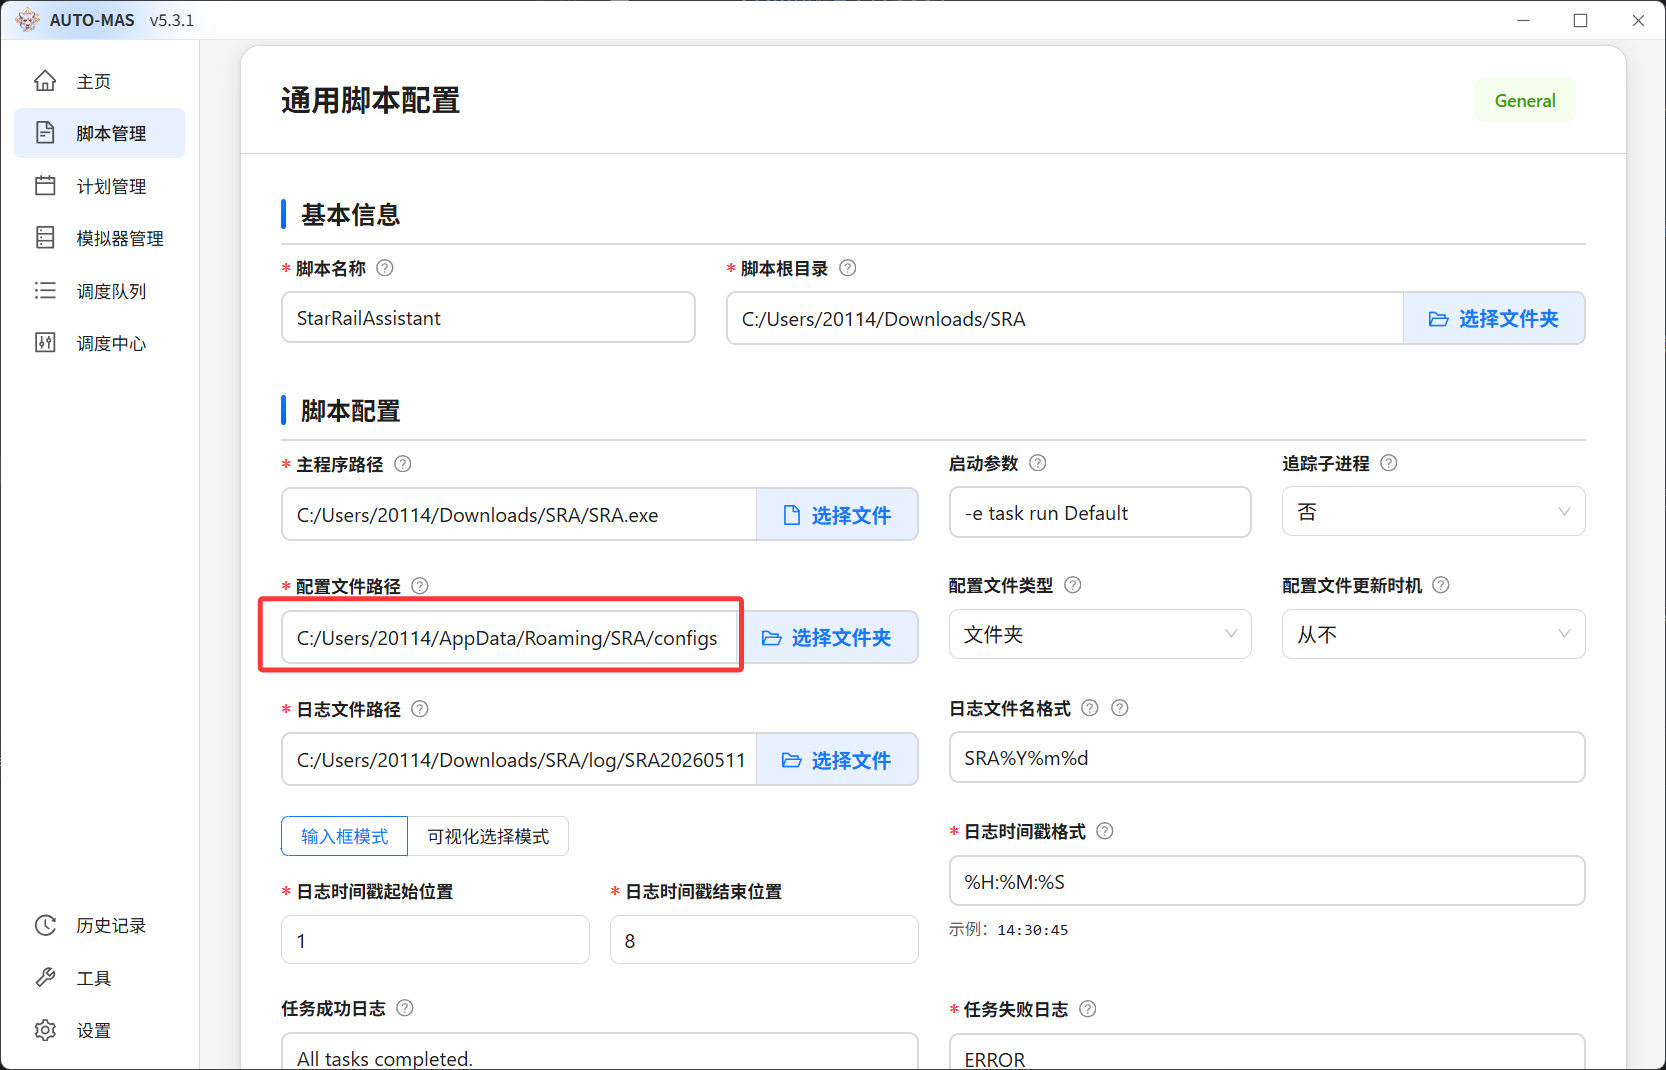The image size is (1666, 1070).
Task: Click the 脚本根目录 path input field
Action: tap(1065, 318)
